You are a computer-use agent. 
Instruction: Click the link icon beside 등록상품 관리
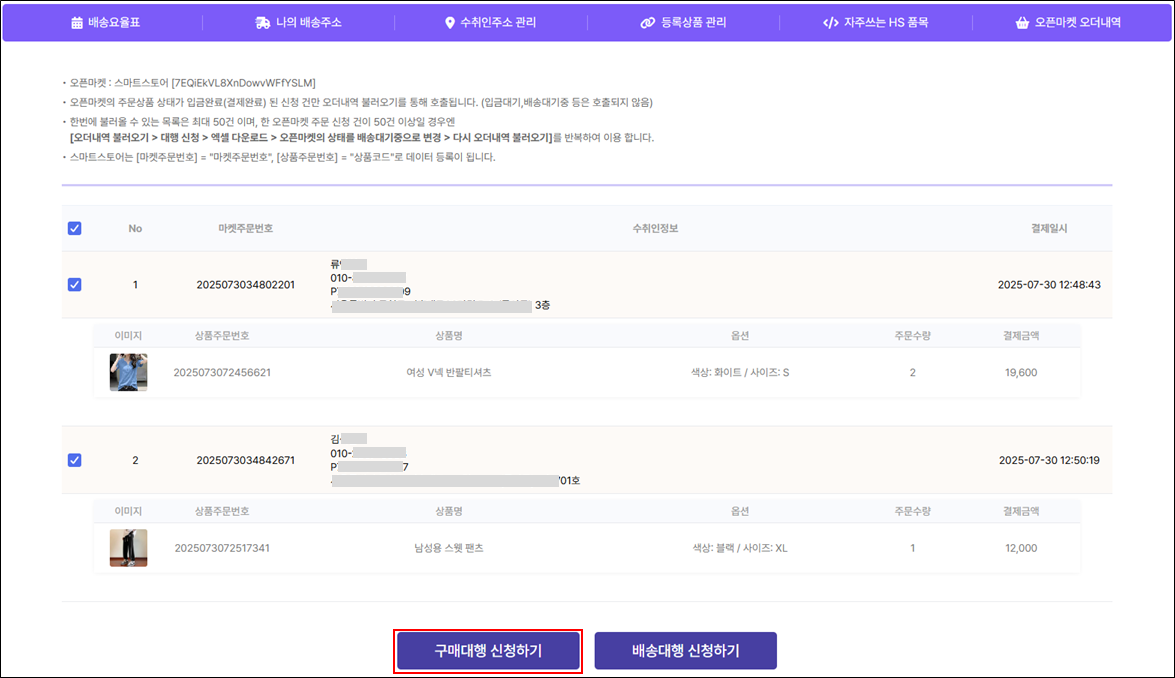coord(647,22)
